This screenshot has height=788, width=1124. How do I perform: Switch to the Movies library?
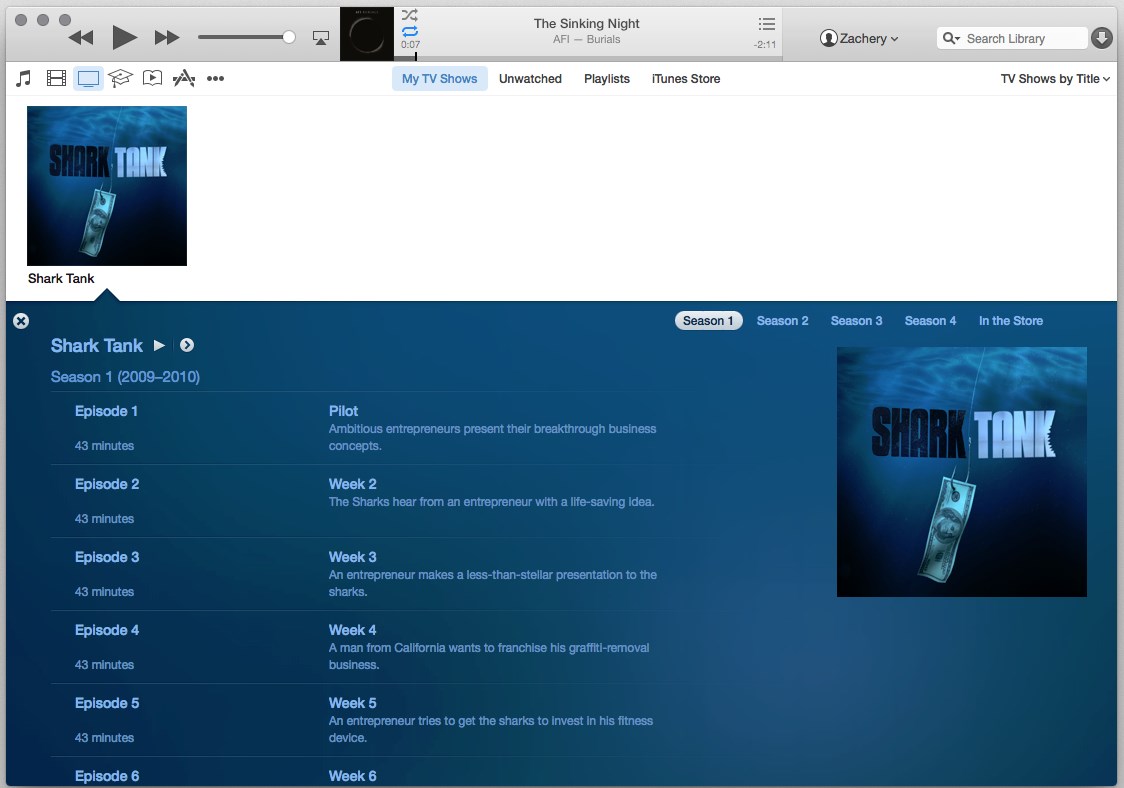(56, 78)
